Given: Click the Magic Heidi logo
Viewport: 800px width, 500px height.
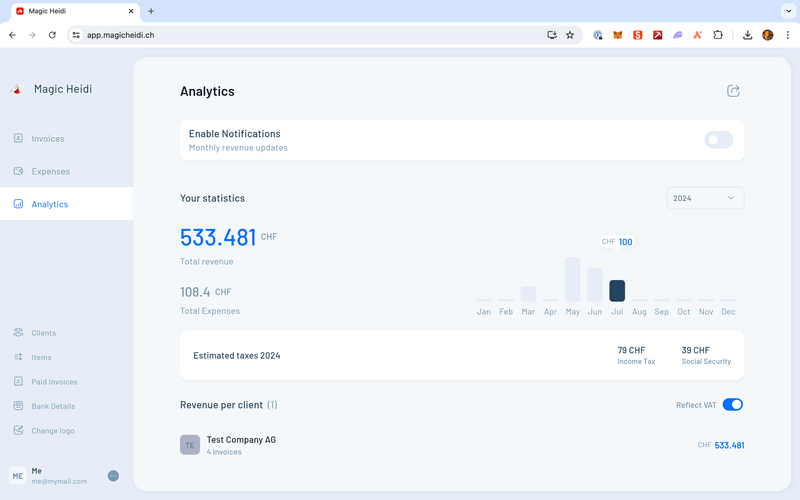Looking at the screenshot, I should pos(17,89).
